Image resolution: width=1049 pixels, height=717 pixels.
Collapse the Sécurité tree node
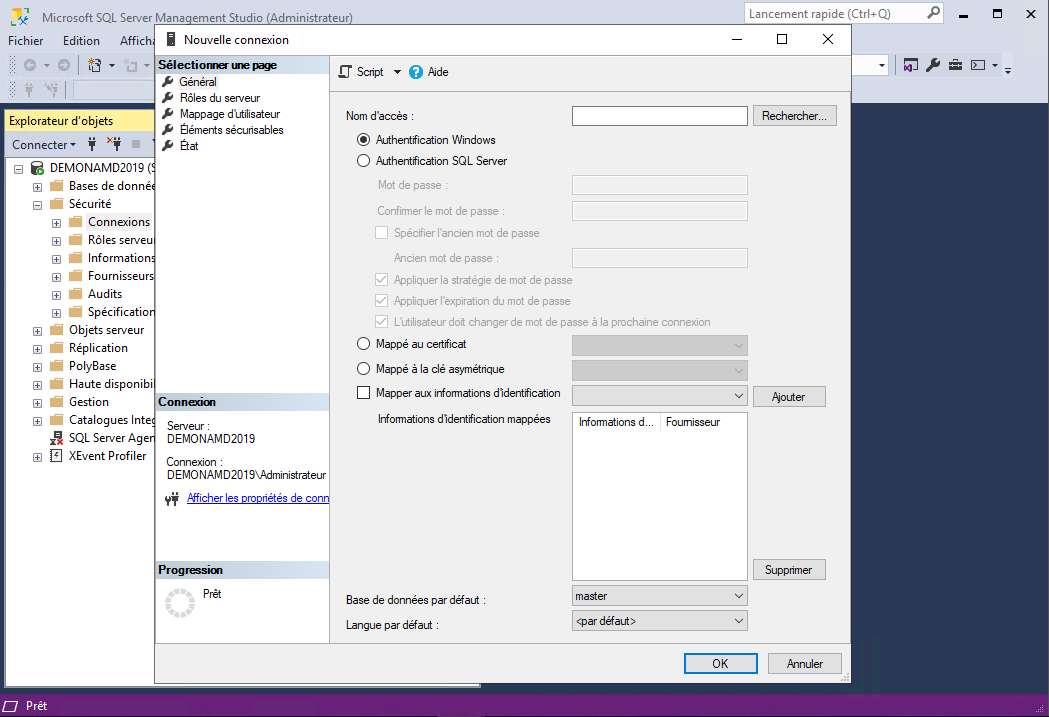pyautogui.click(x=37, y=205)
